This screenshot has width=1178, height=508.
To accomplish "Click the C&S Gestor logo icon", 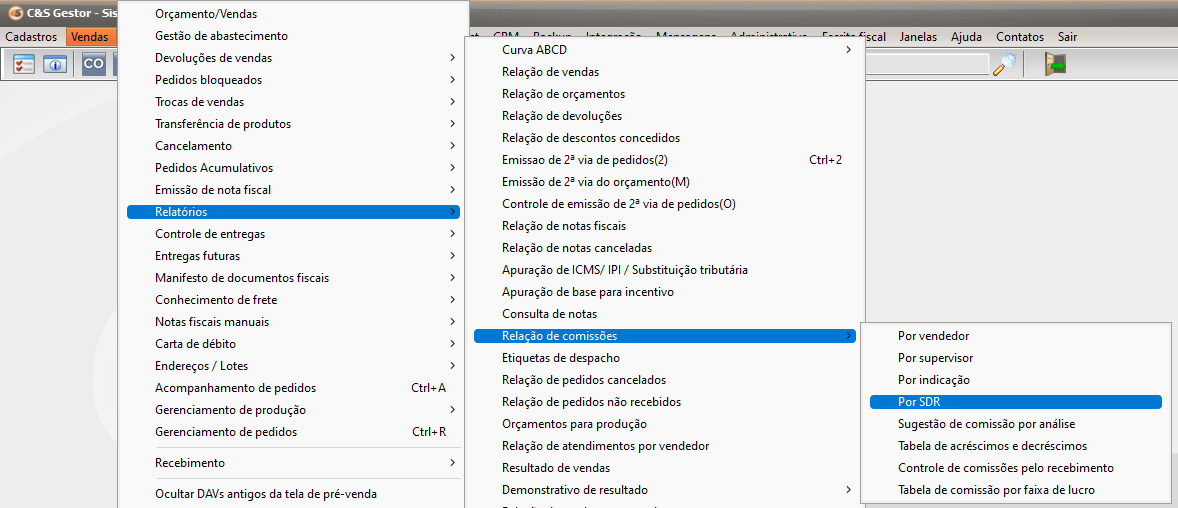I will click(x=14, y=13).
